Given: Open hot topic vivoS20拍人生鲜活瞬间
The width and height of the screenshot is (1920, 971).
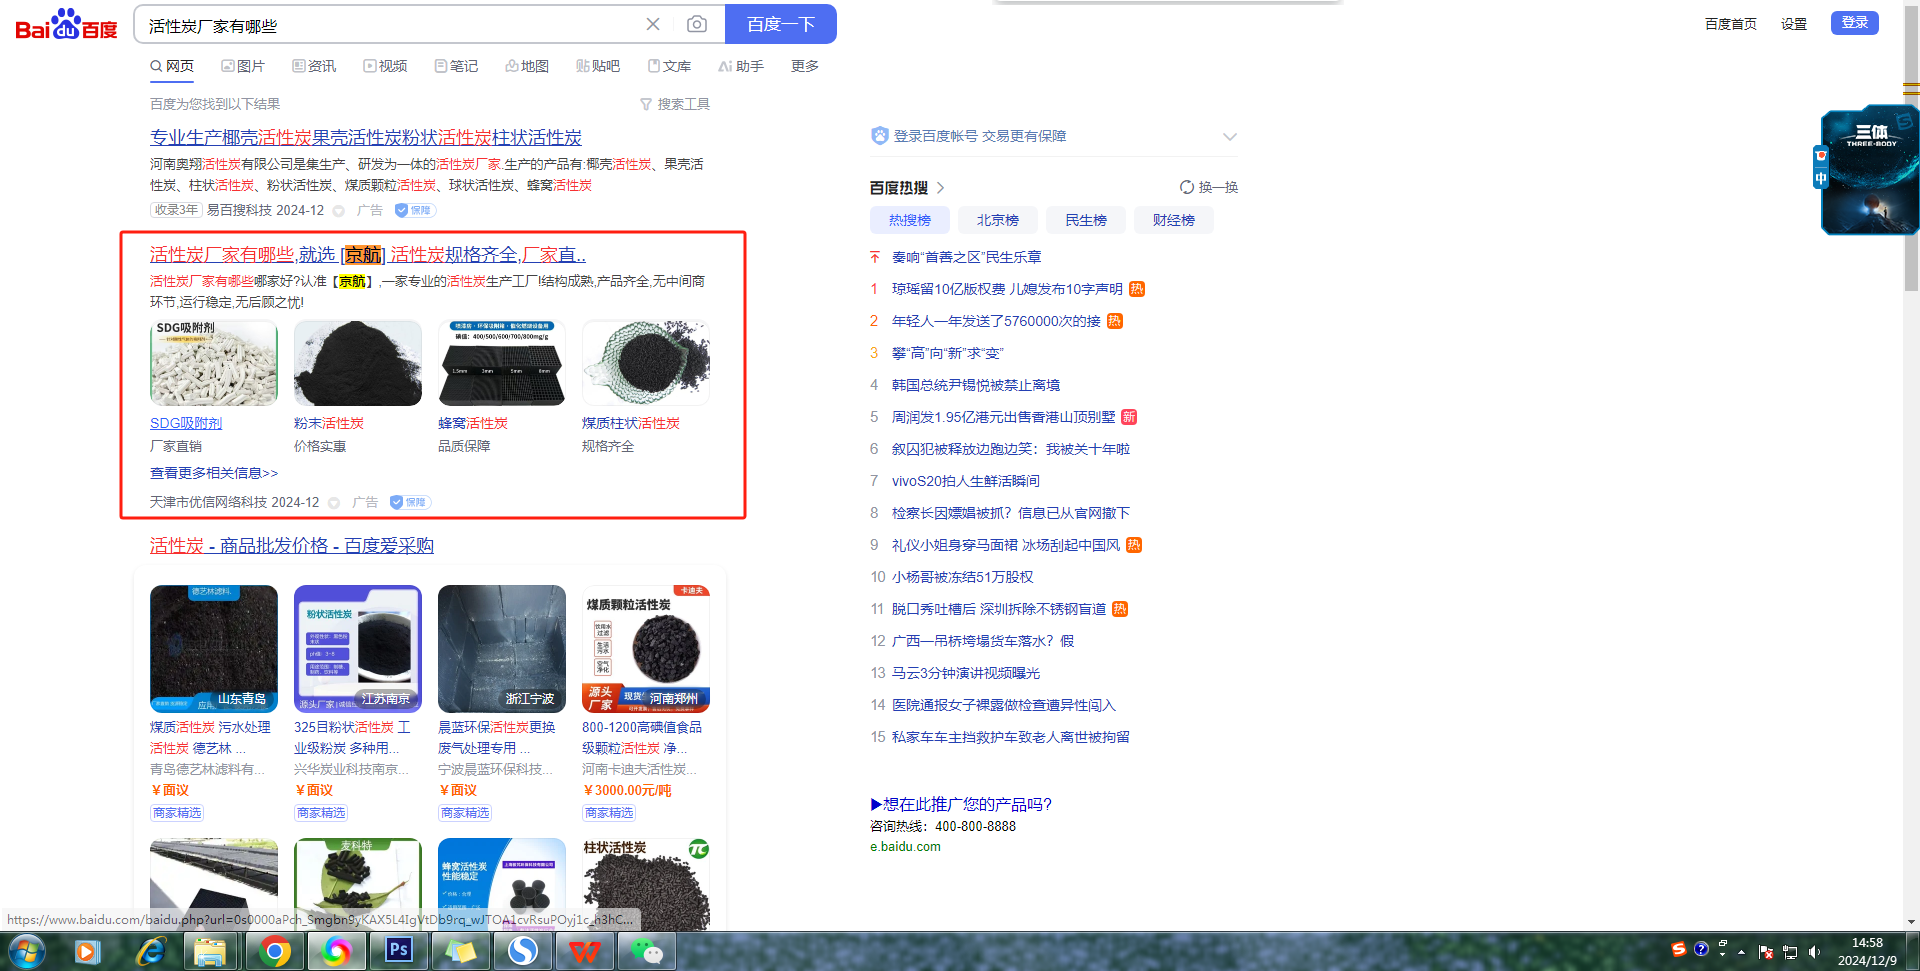Looking at the screenshot, I should (x=966, y=481).
